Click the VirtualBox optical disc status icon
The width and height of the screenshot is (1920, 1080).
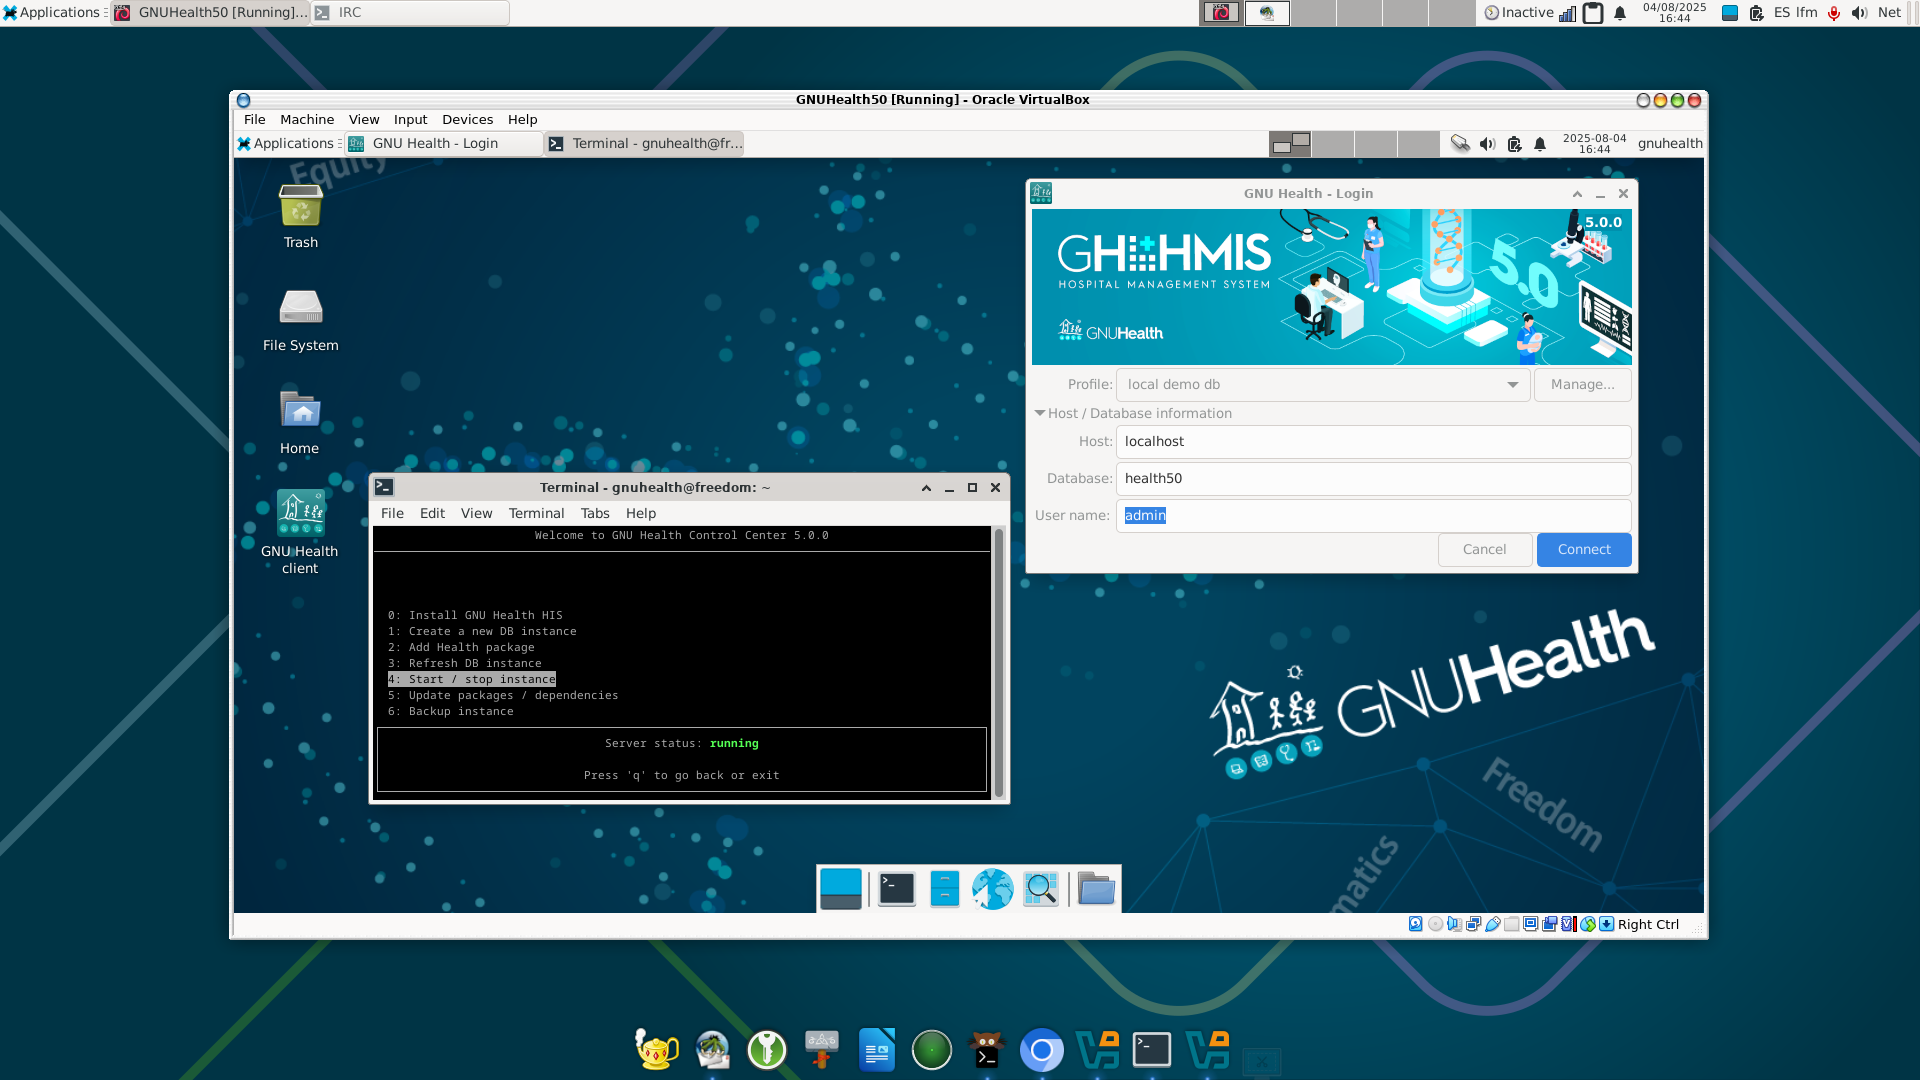(1435, 924)
